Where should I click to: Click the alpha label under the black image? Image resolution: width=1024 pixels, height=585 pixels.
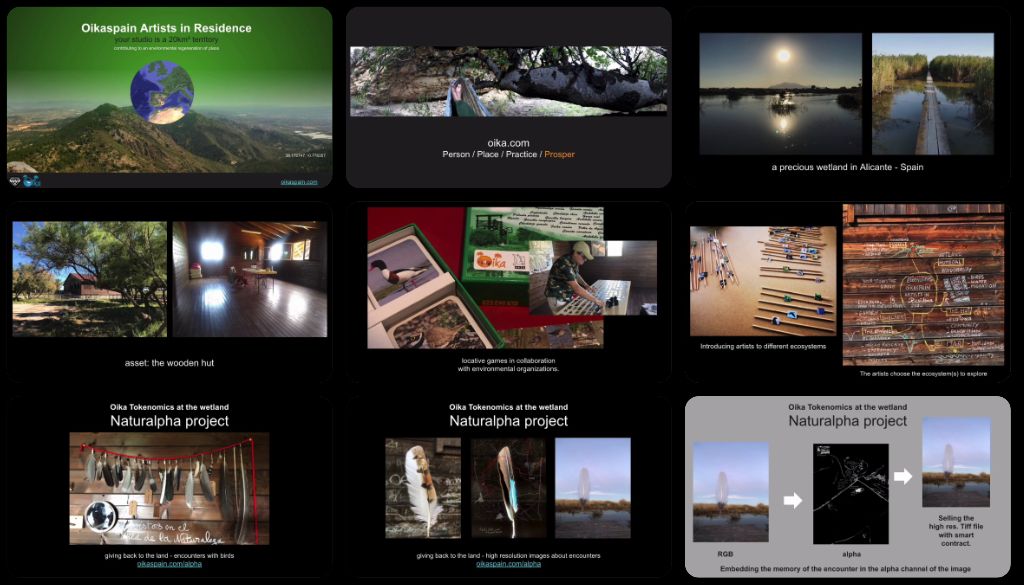pos(851,554)
